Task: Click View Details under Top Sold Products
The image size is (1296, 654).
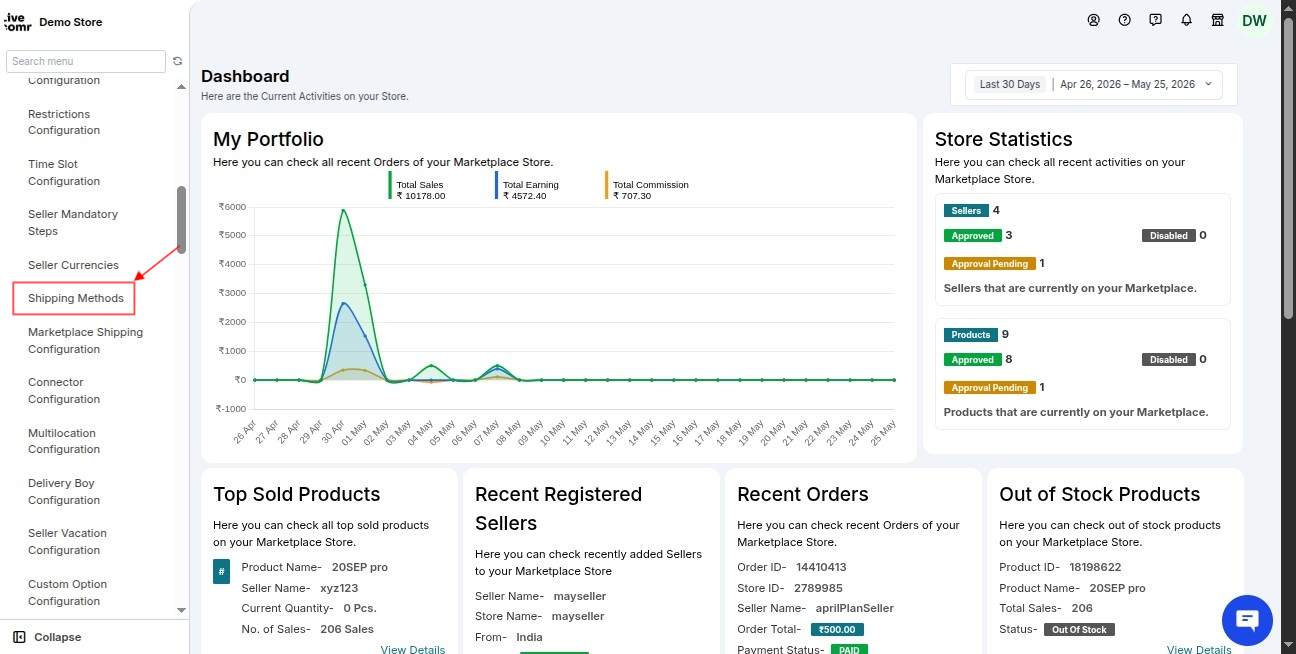Action: pyautogui.click(x=412, y=649)
